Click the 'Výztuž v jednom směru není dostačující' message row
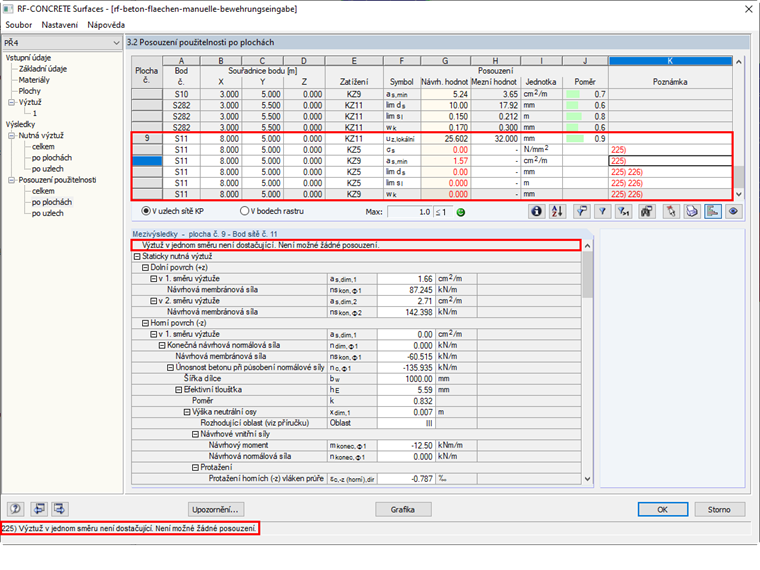Viewport: 760px width, 570px height. 356,245
